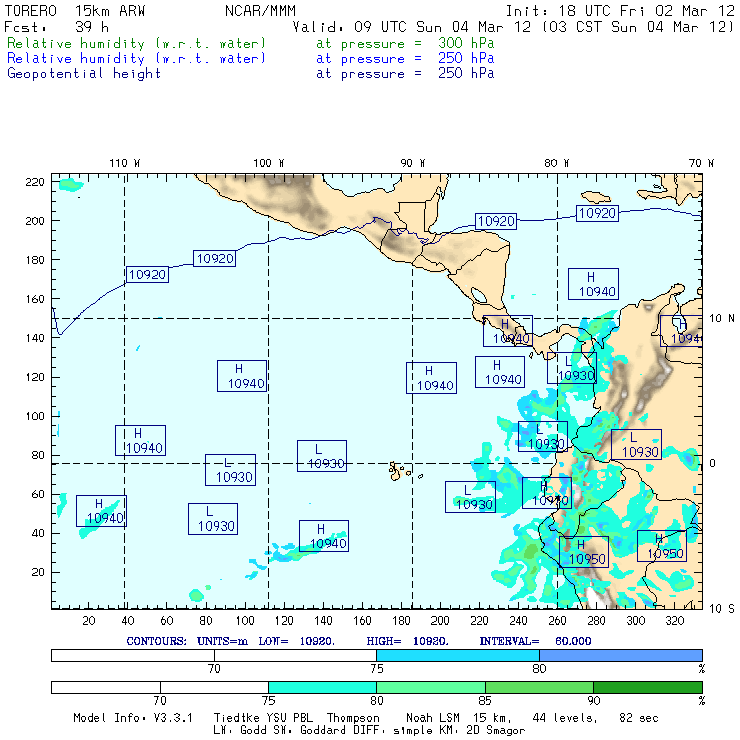The height and width of the screenshot is (740, 740).
Task: Click the cyan 75–80% segment of upper colorbar
Action: 458,655
